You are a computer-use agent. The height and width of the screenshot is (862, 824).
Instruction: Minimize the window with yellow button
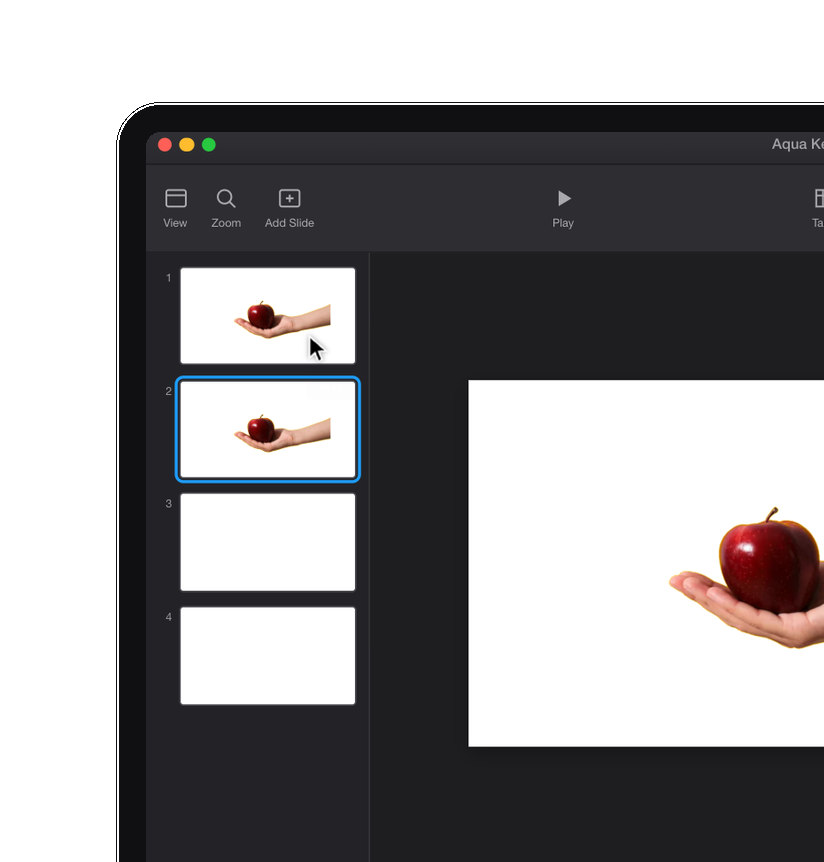(187, 145)
